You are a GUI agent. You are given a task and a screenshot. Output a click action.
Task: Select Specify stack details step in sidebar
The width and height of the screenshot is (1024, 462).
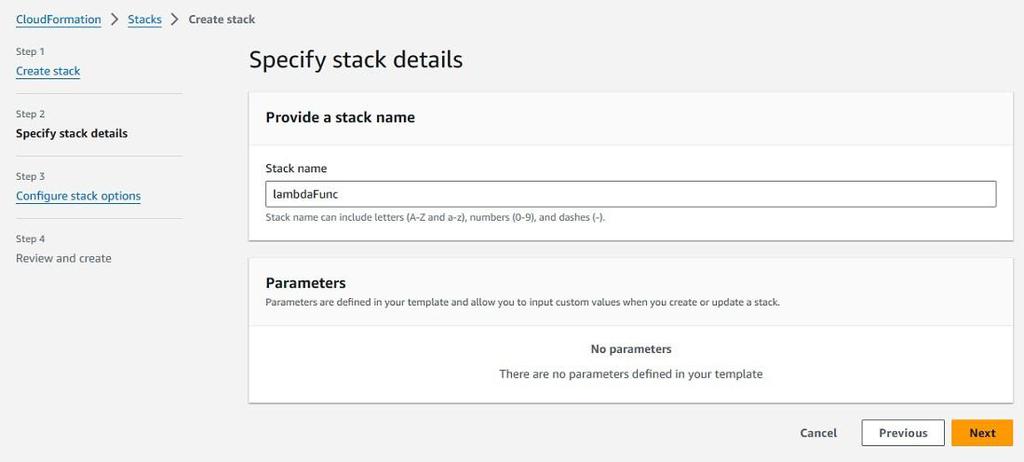coord(72,133)
